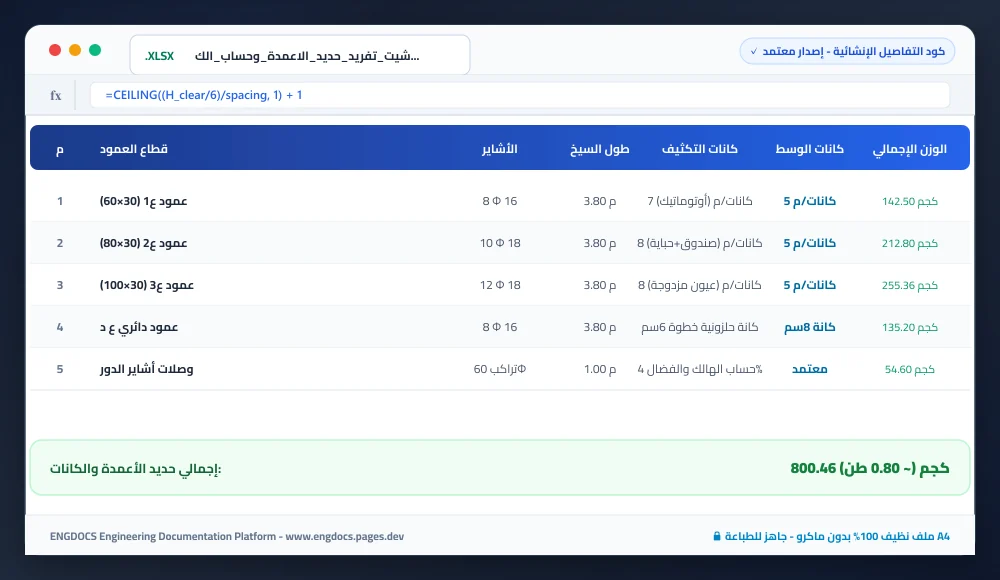This screenshot has height=580, width=1000.
Task: Click the '8 كانات/م (صندوق+حباية)' cell
Action: (700, 243)
